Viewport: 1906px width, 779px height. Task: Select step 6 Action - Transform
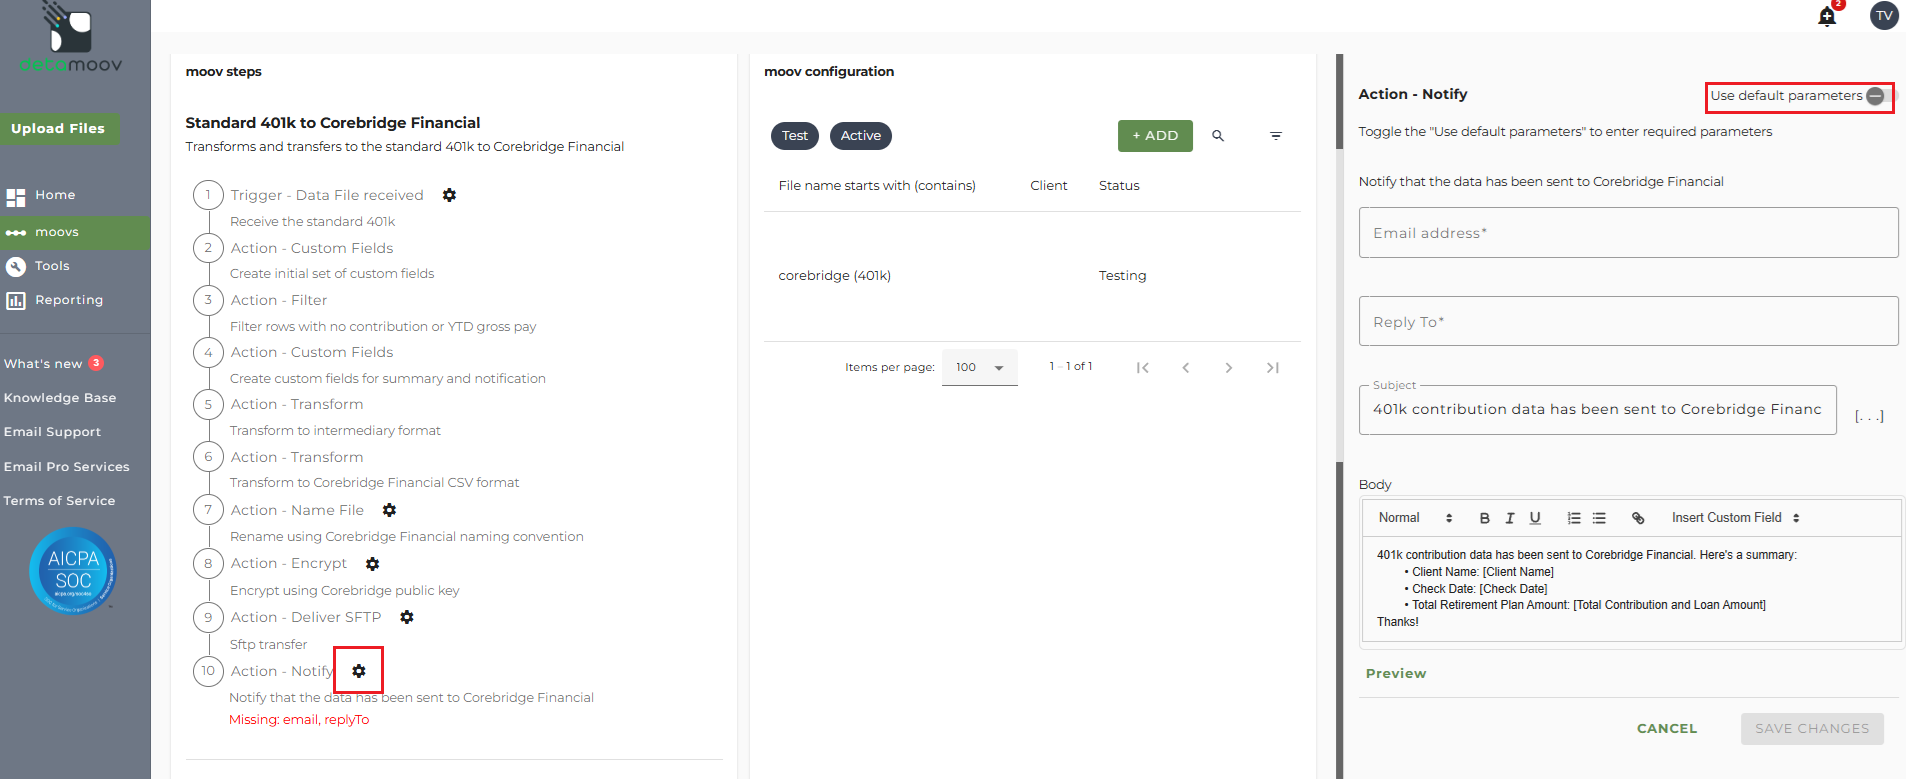coord(297,457)
